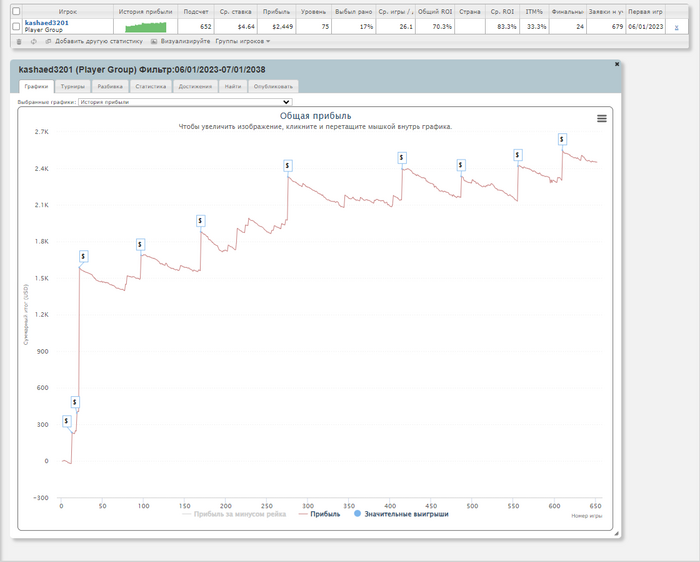Expand the Группы игроков dropdown
Screen dimensions: 700x562
[243, 41]
